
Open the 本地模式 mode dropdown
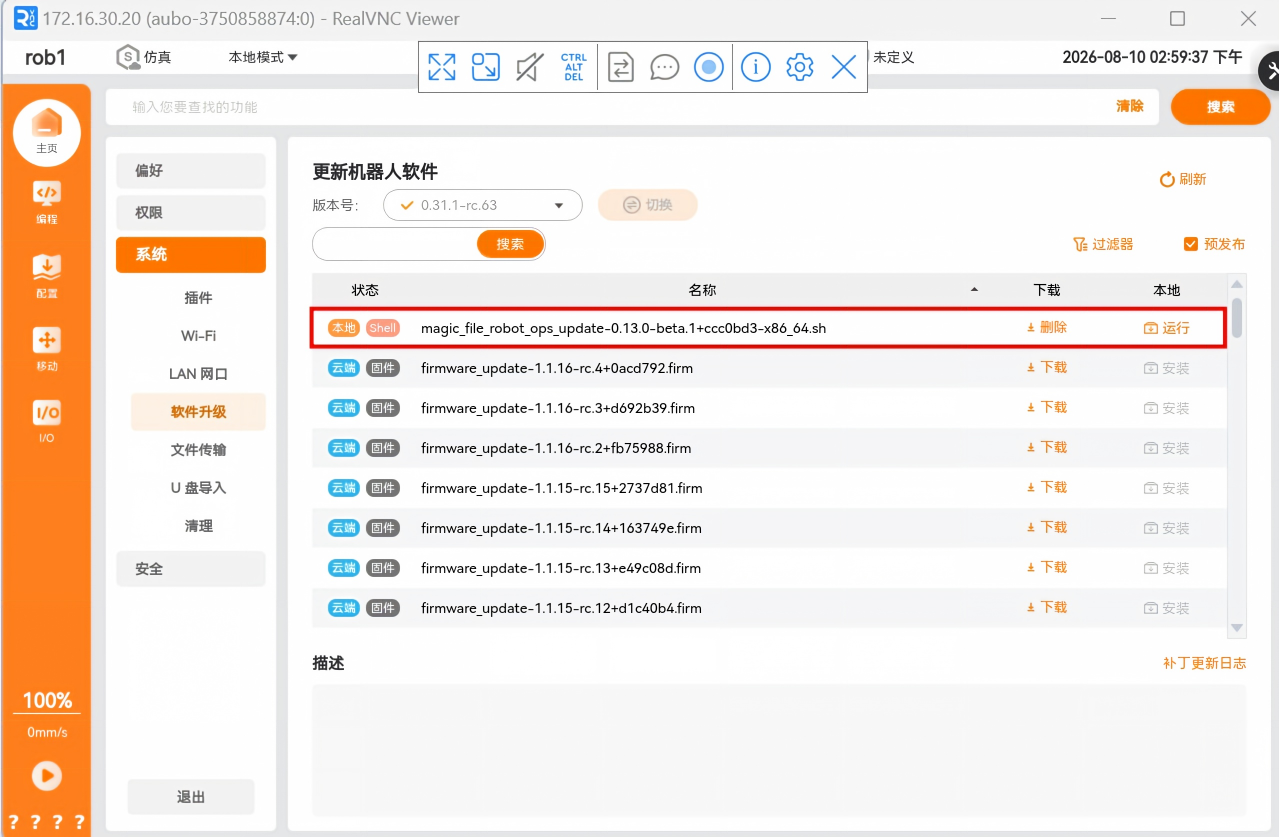tap(263, 57)
